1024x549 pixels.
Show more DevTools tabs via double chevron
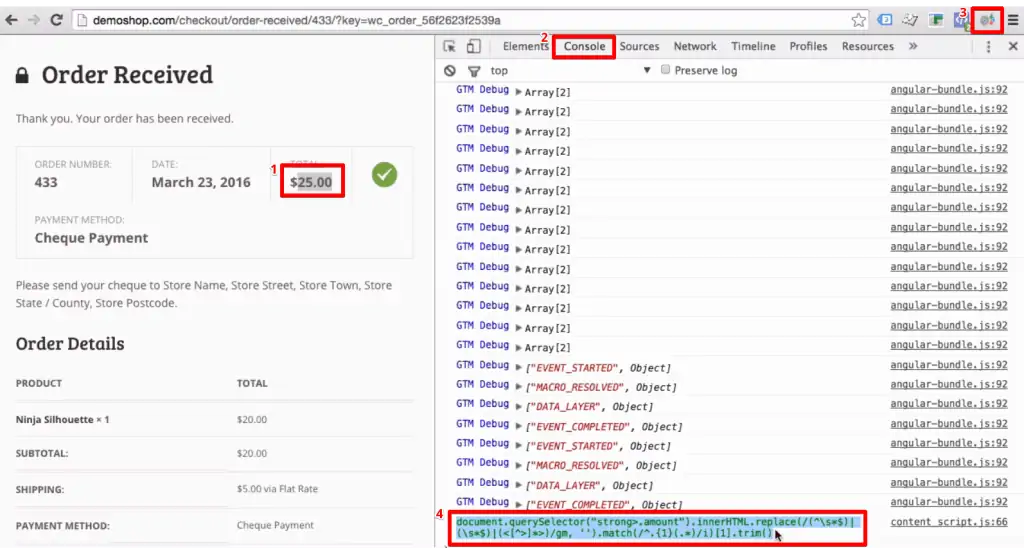point(913,46)
